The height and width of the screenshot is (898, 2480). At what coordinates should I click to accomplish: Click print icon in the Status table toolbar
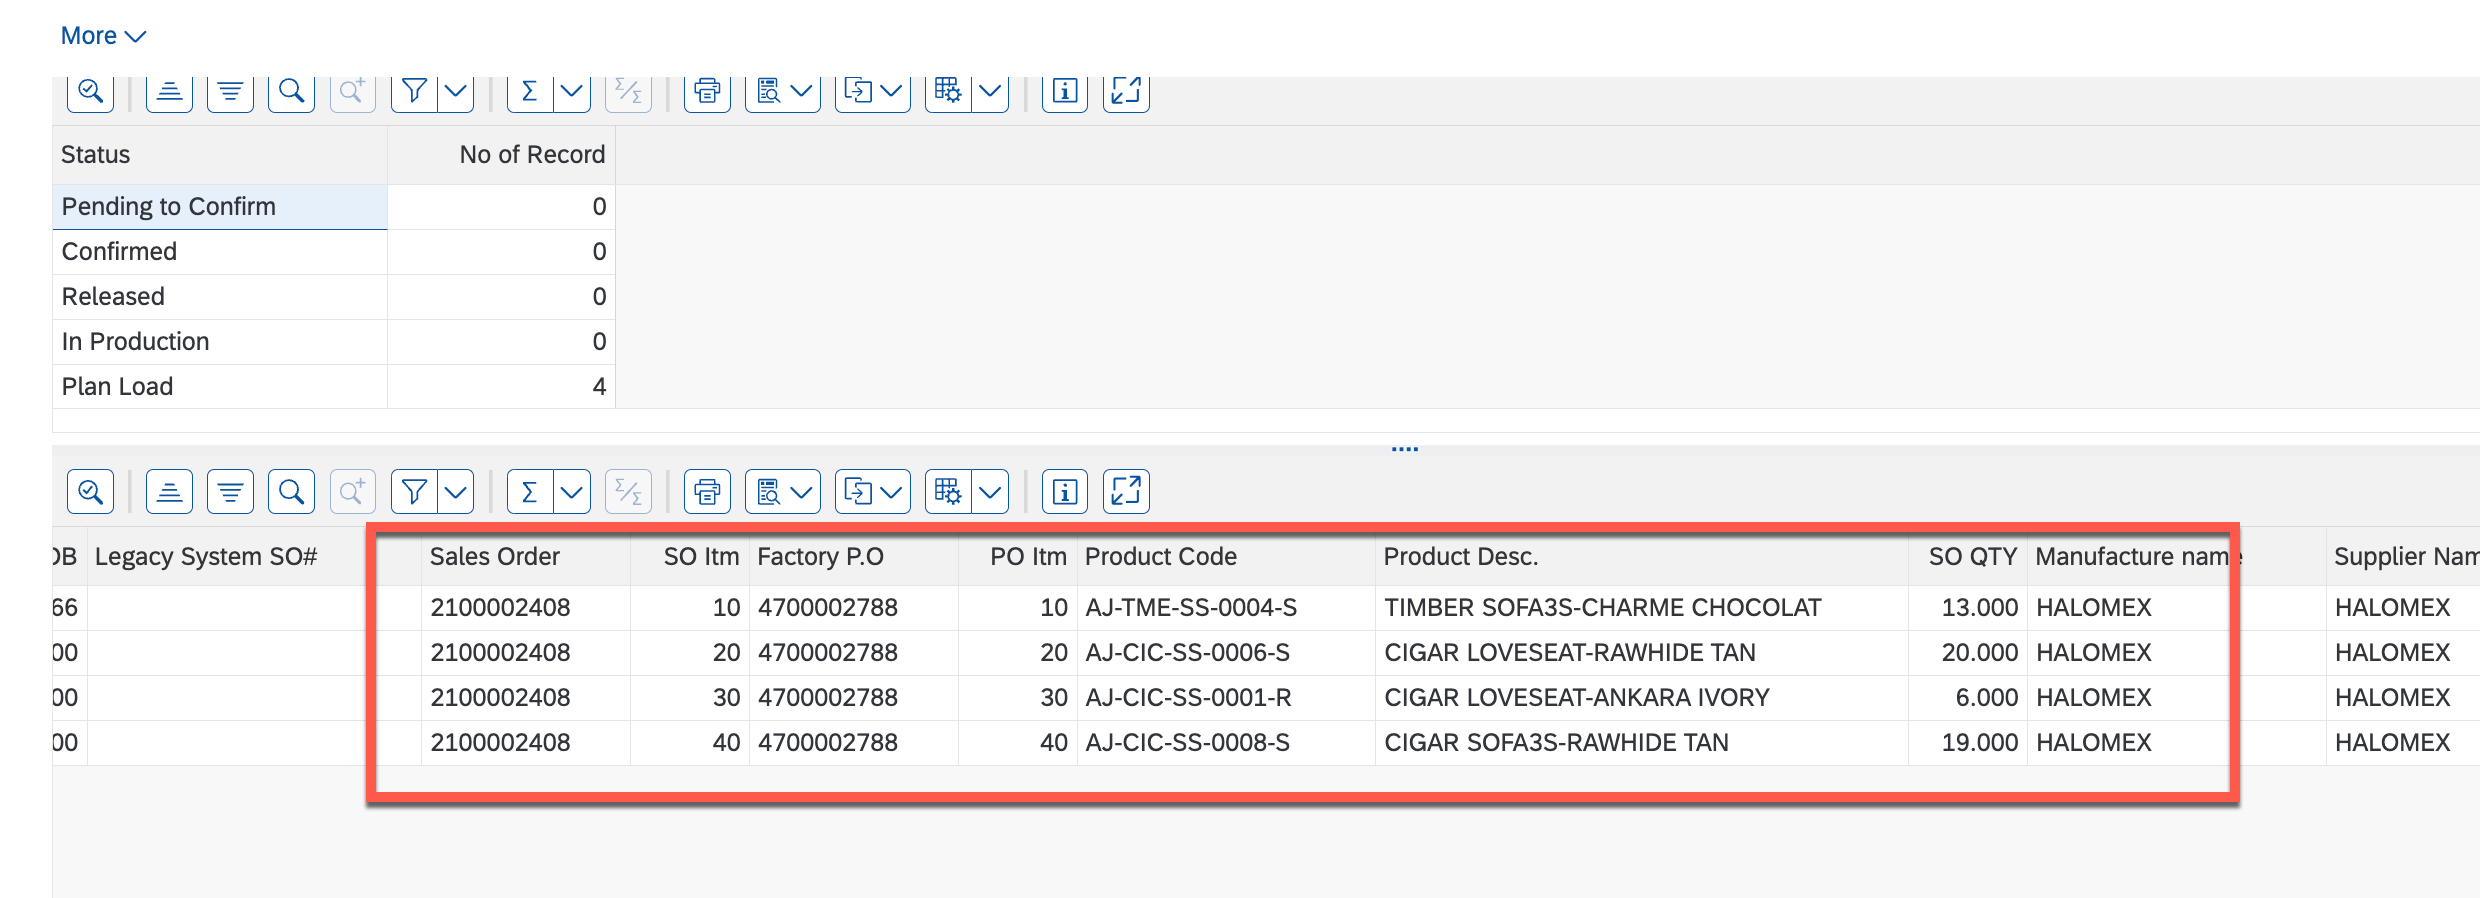pos(707,92)
